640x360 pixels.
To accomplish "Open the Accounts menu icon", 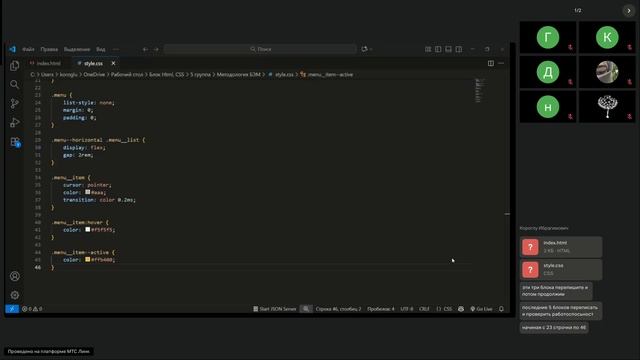I will (15, 276).
